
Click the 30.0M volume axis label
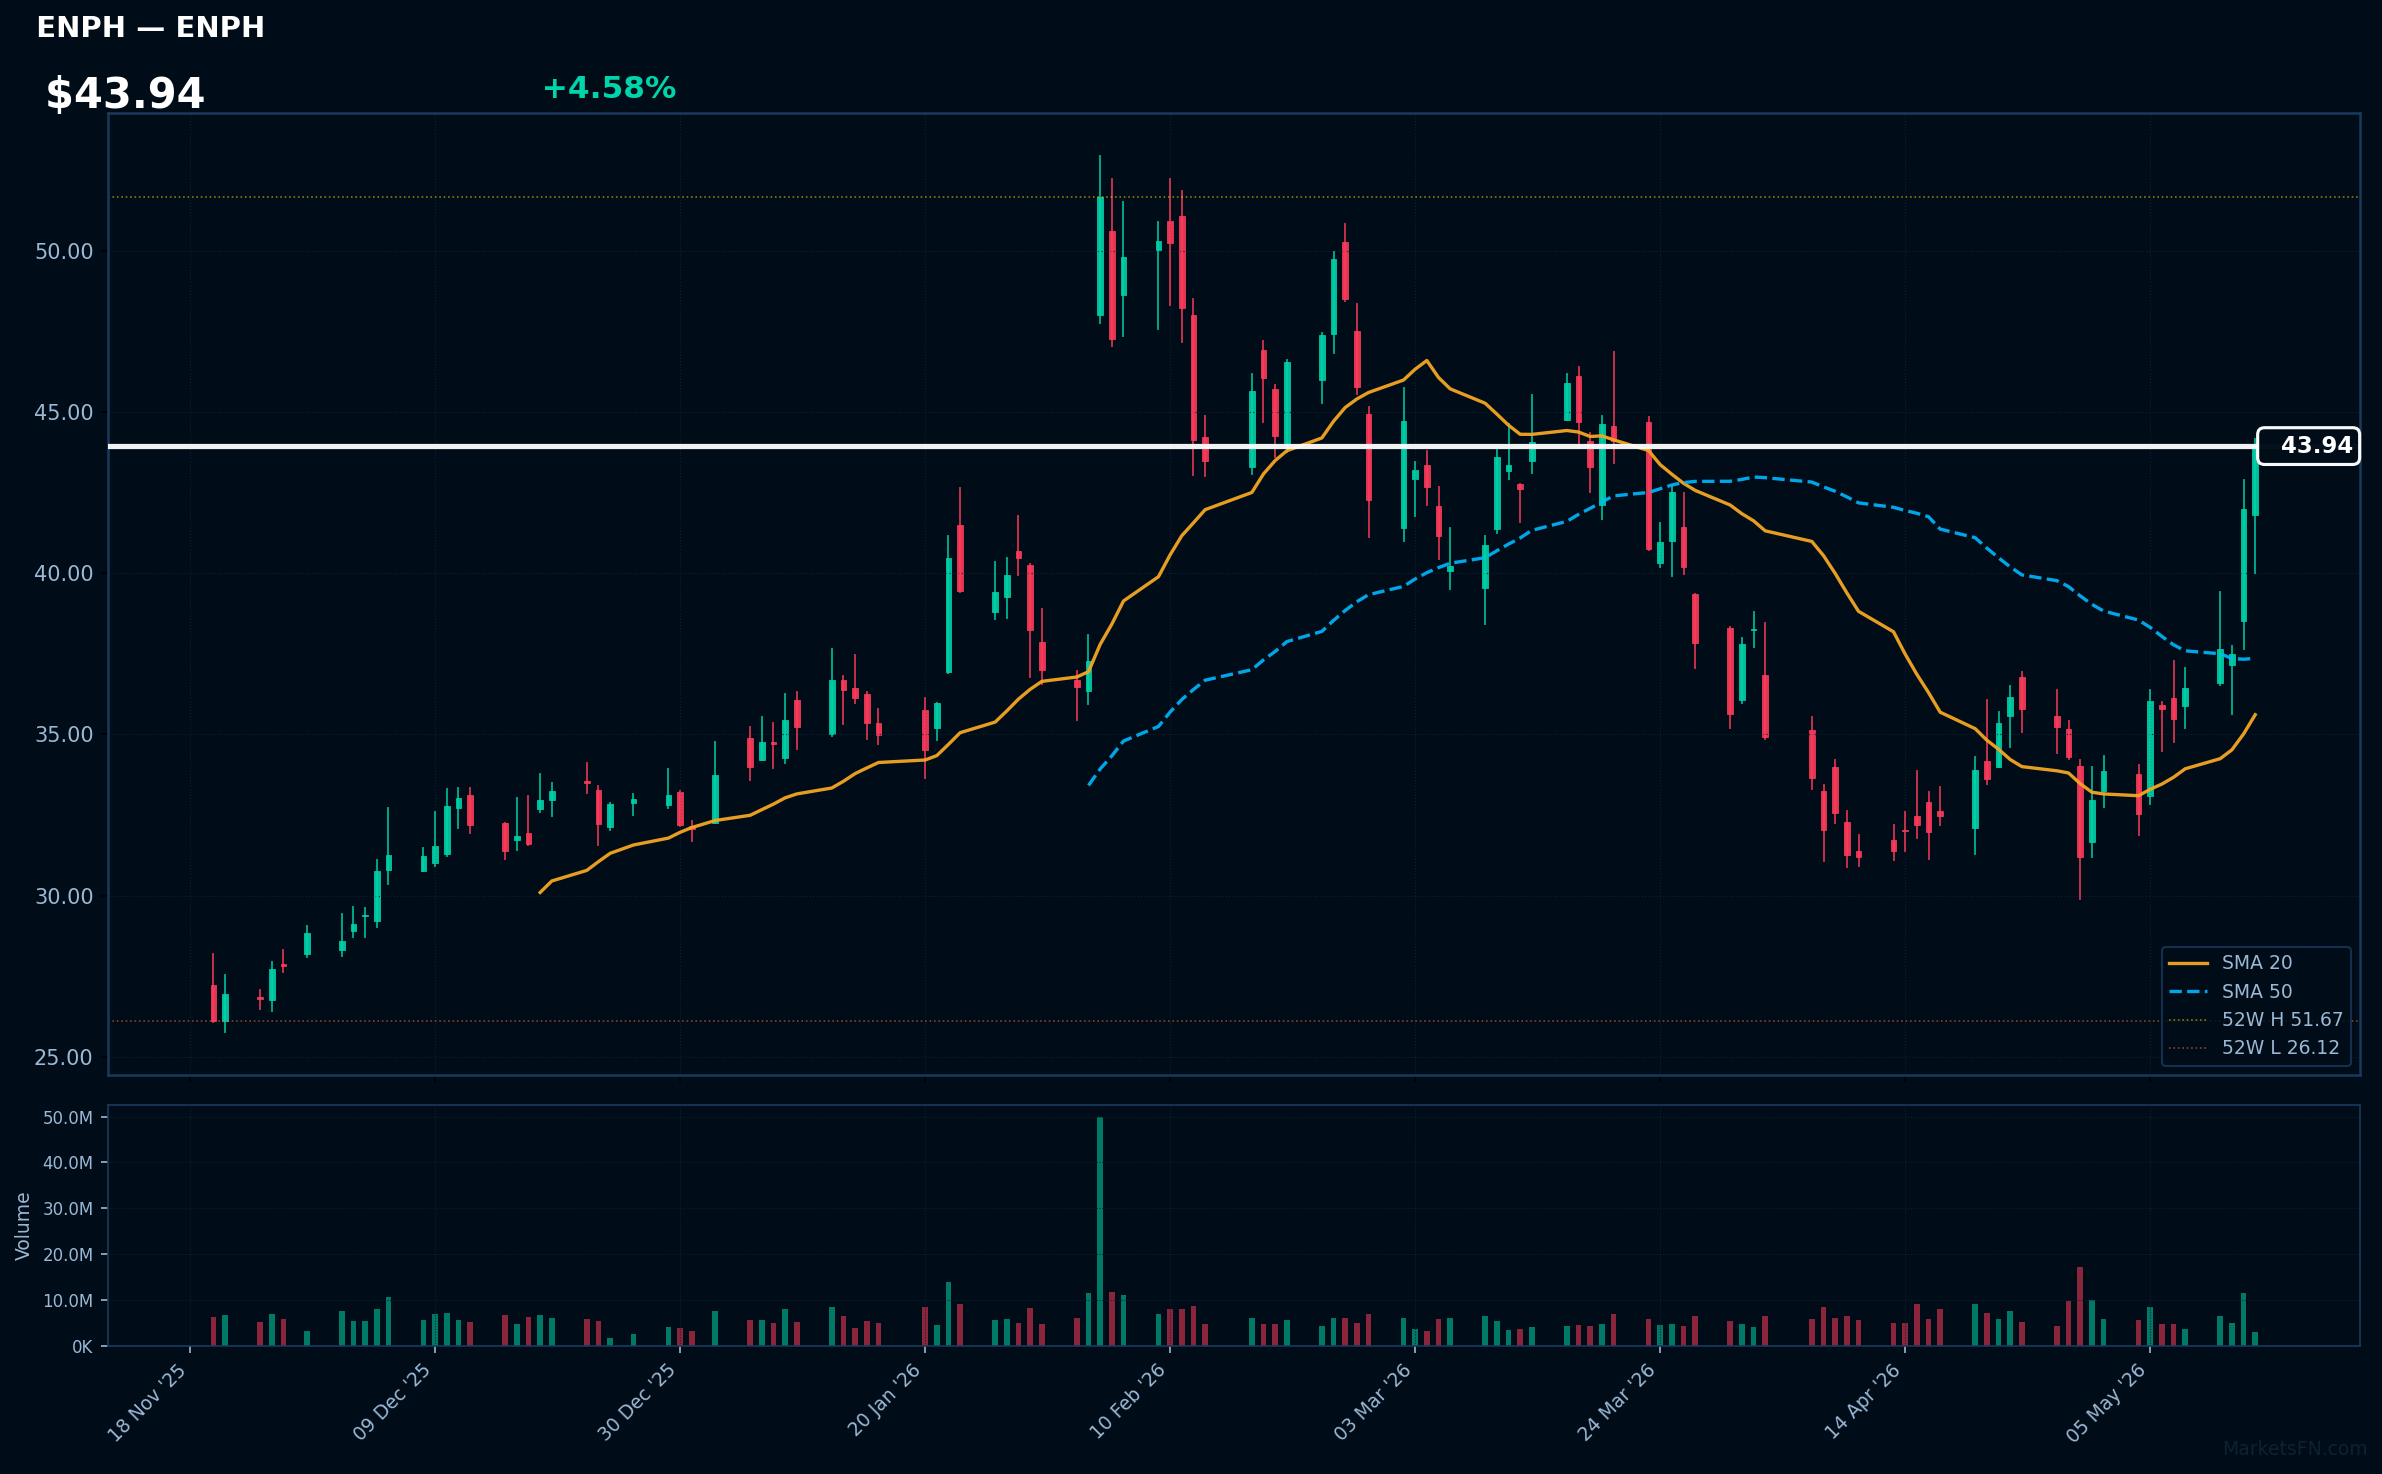68,1209
